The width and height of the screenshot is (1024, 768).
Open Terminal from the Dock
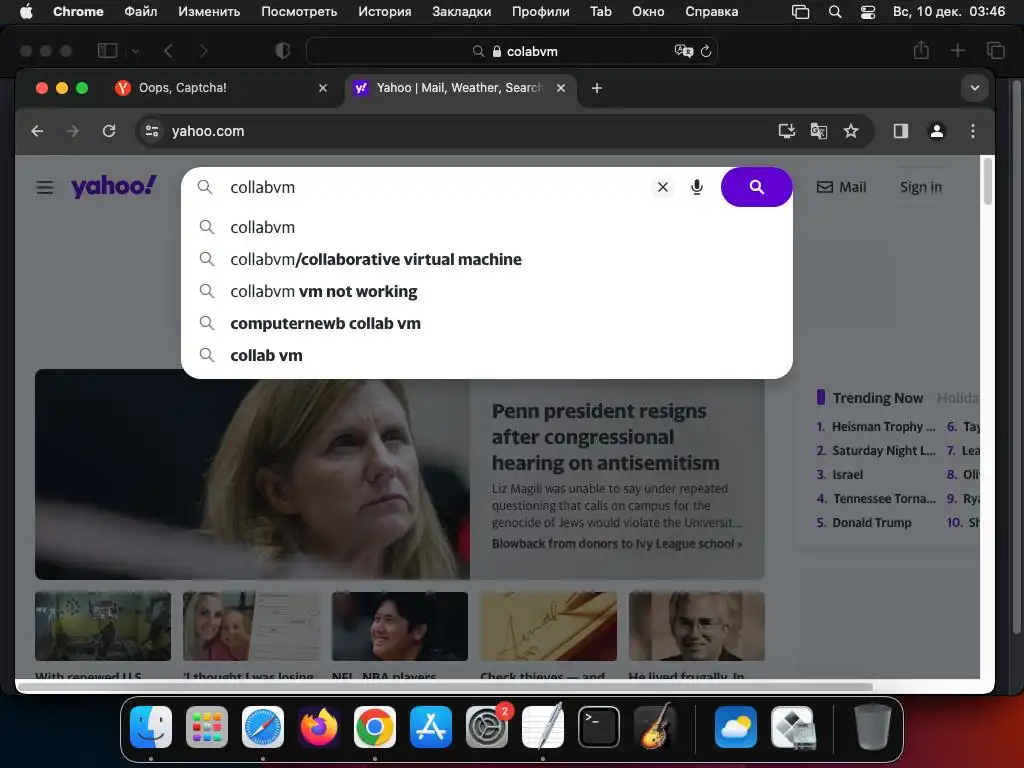(x=599, y=727)
